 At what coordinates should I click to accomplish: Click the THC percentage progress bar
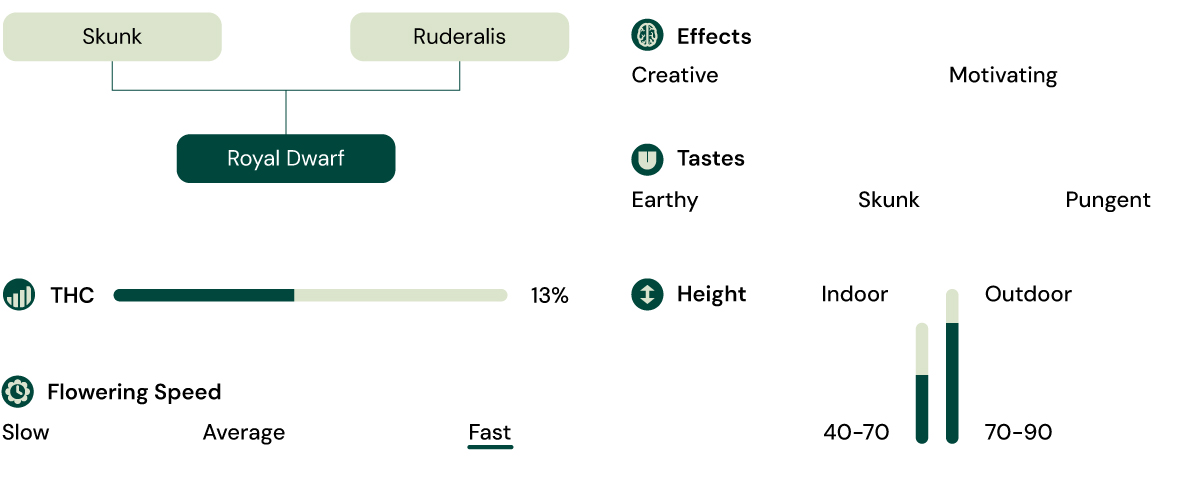[310, 295]
